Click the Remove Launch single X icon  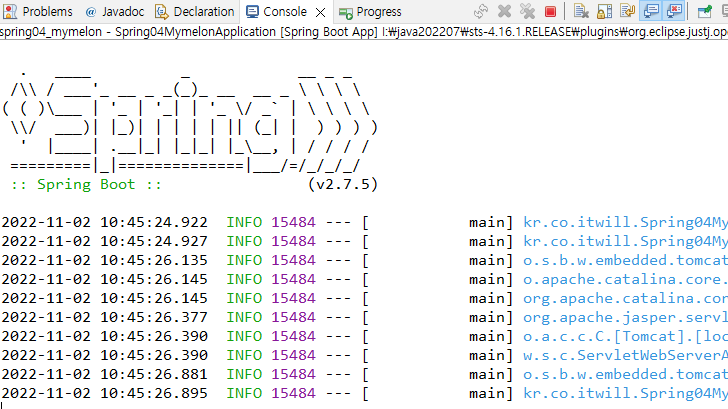504,12
